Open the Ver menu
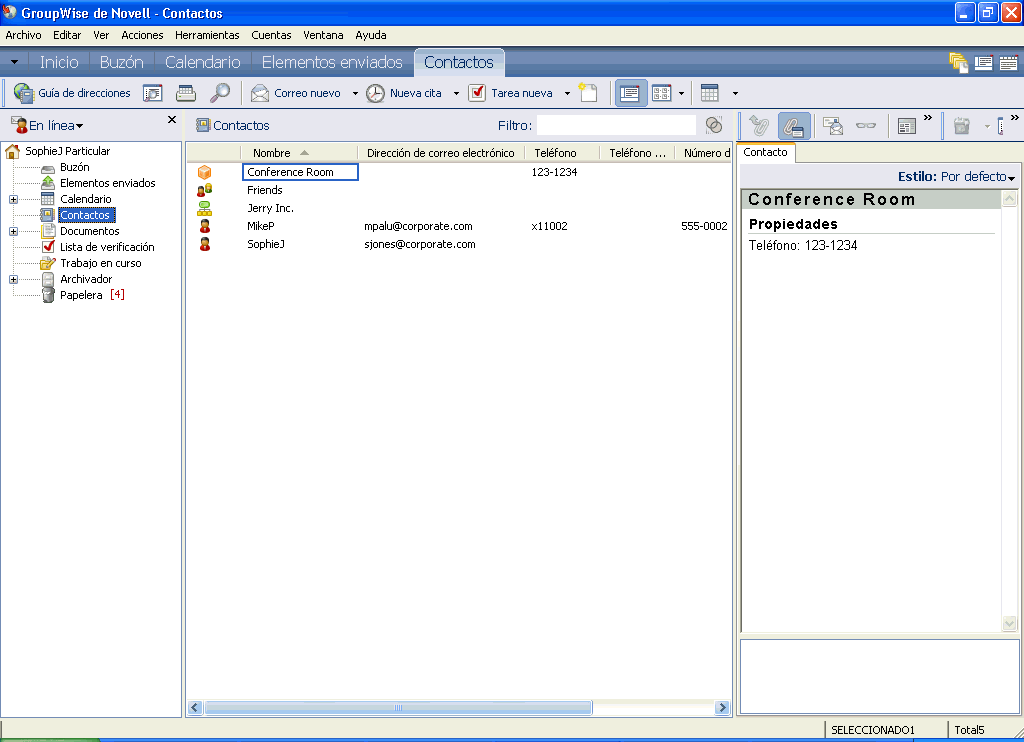The height and width of the screenshot is (742, 1024). tap(101, 35)
